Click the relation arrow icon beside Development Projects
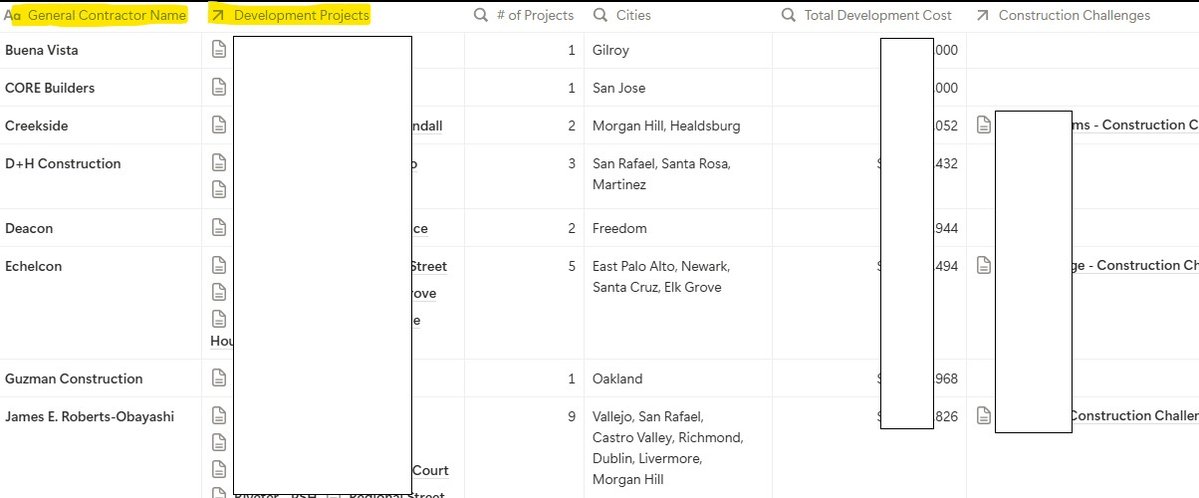Viewport: 1199px width, 498px height. pos(218,15)
